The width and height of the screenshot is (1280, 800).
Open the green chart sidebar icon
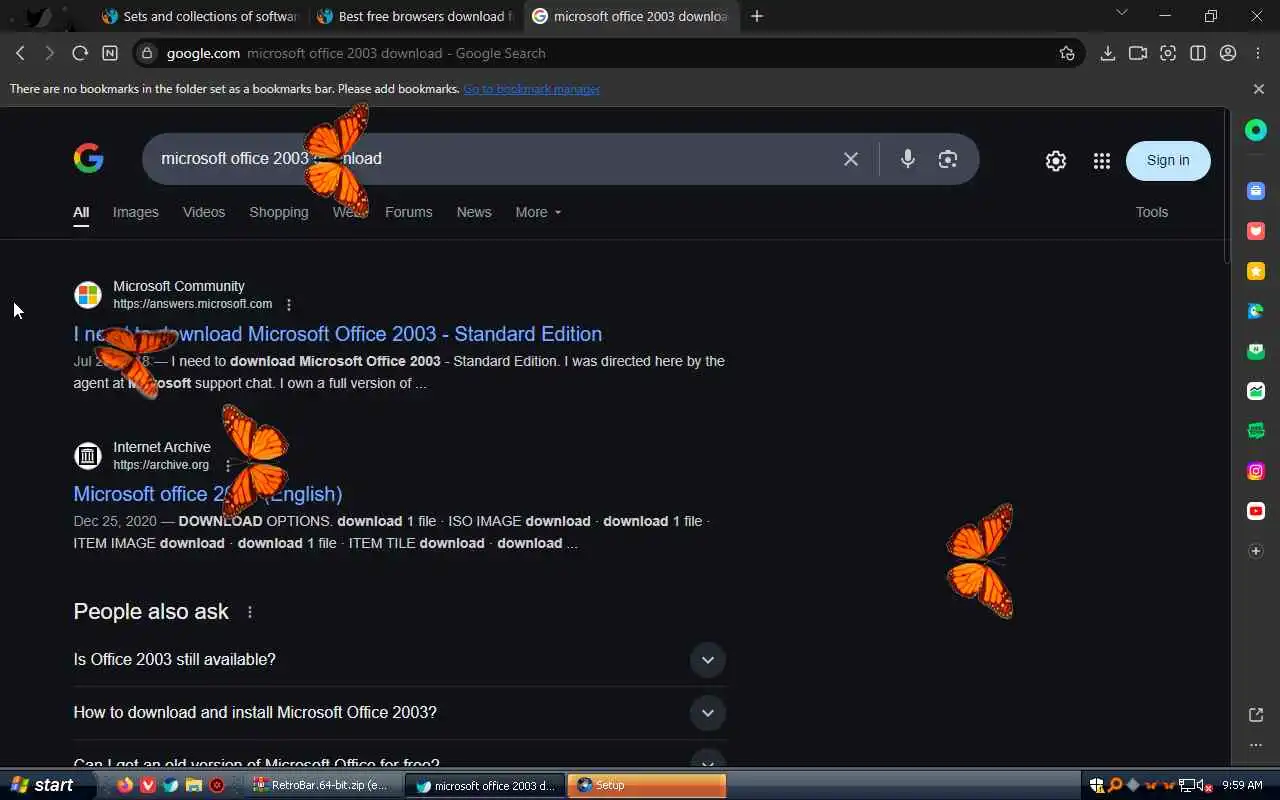pos(1256,391)
